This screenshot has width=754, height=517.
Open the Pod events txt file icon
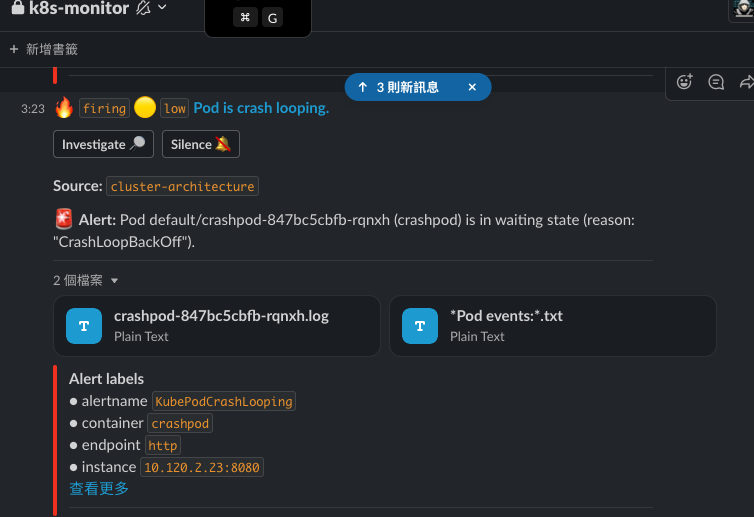click(x=420, y=326)
